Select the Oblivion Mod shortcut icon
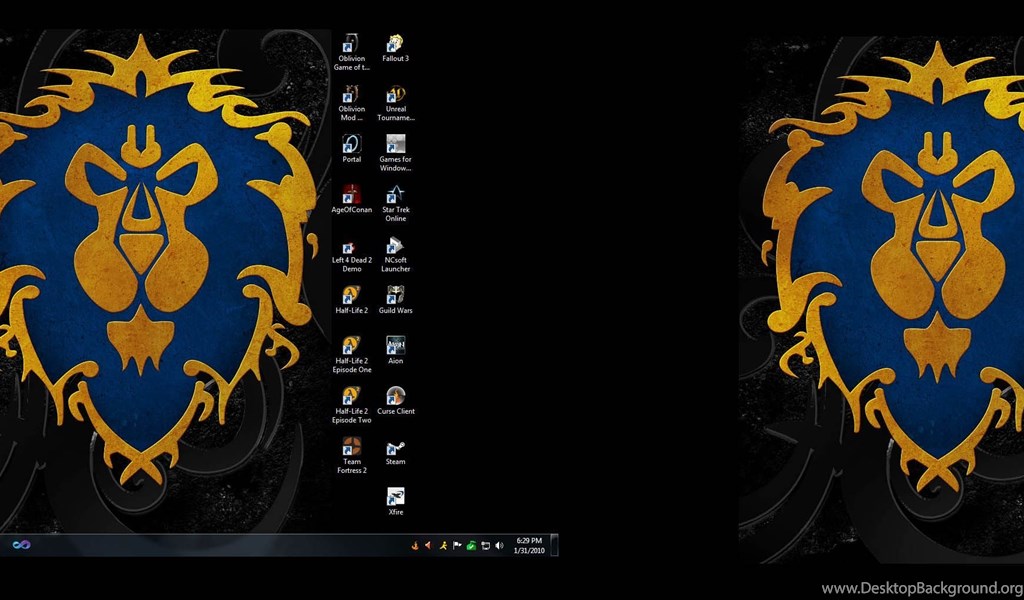This screenshot has height=600, width=1024. click(x=351, y=103)
